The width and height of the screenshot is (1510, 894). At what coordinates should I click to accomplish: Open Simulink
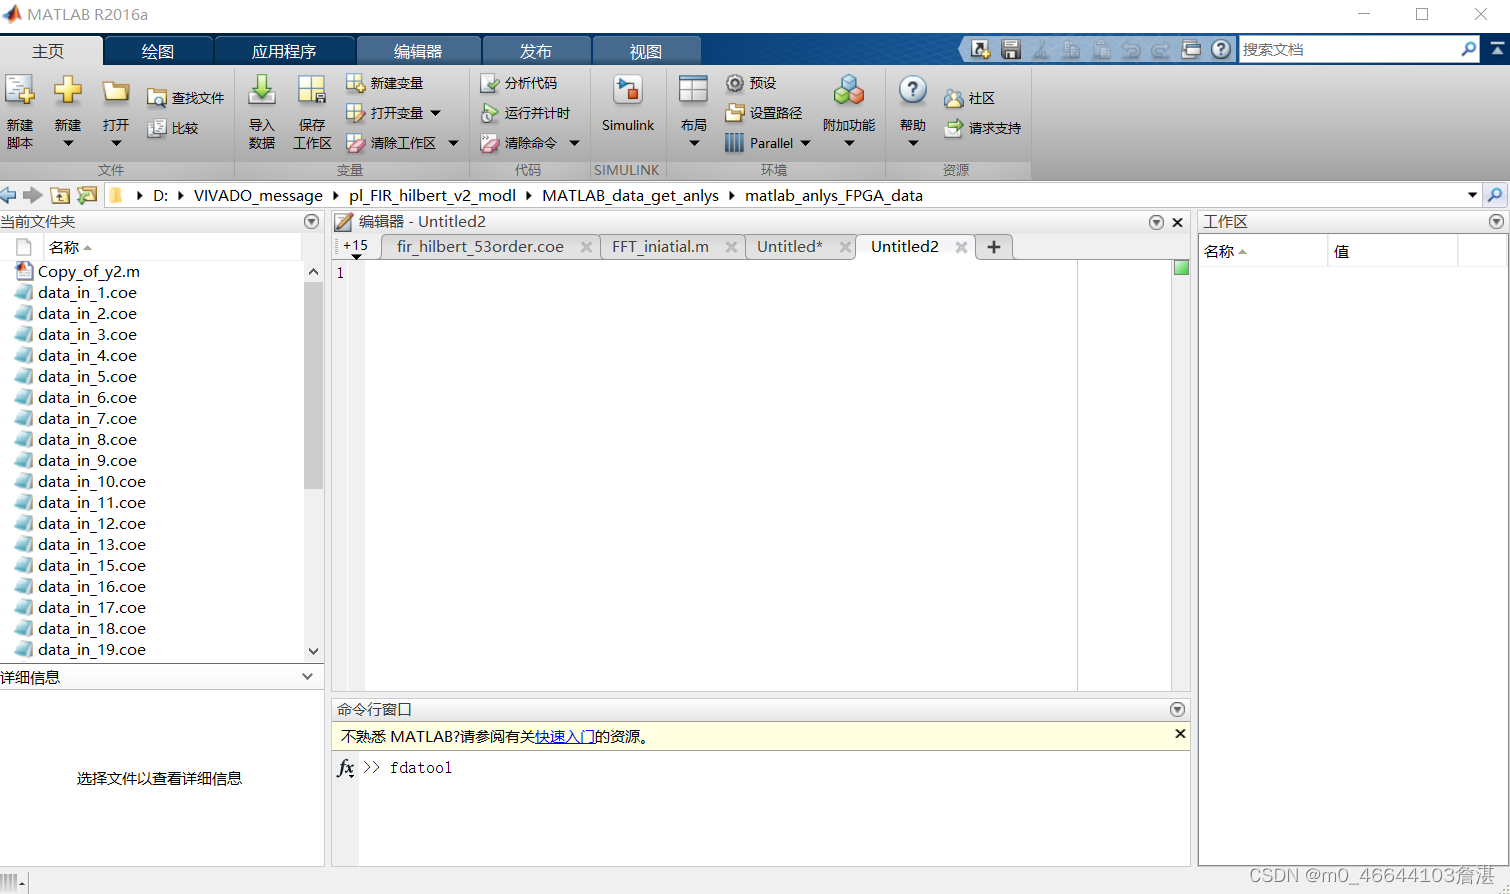tap(628, 103)
